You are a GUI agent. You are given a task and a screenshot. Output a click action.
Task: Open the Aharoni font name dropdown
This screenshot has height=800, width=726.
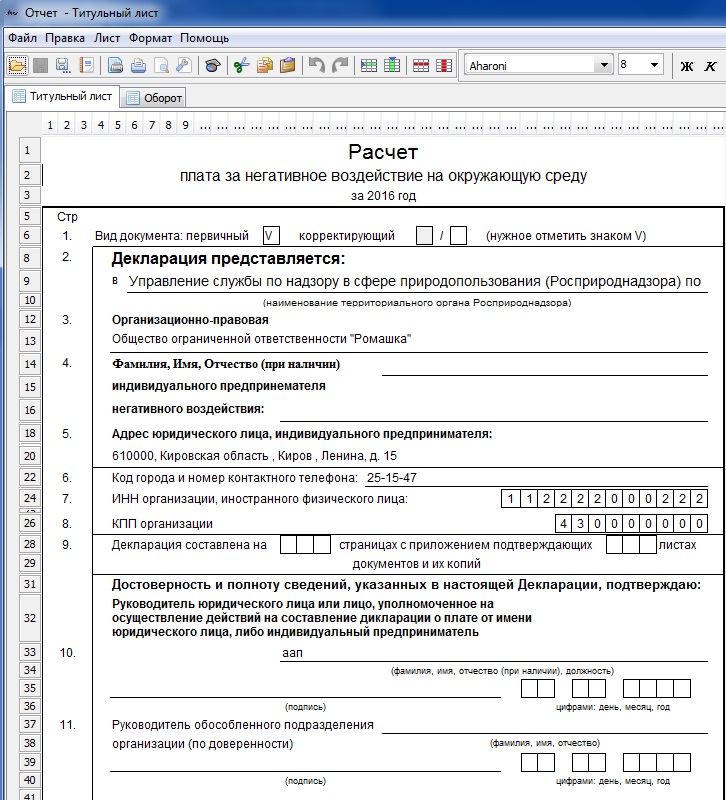(x=603, y=65)
